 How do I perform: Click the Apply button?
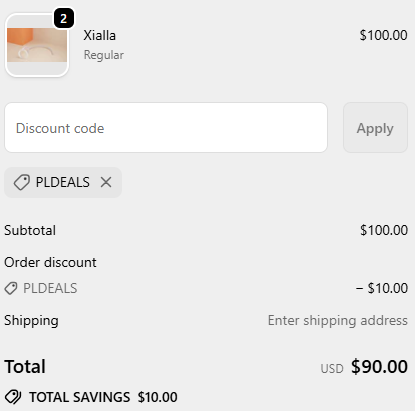375,128
